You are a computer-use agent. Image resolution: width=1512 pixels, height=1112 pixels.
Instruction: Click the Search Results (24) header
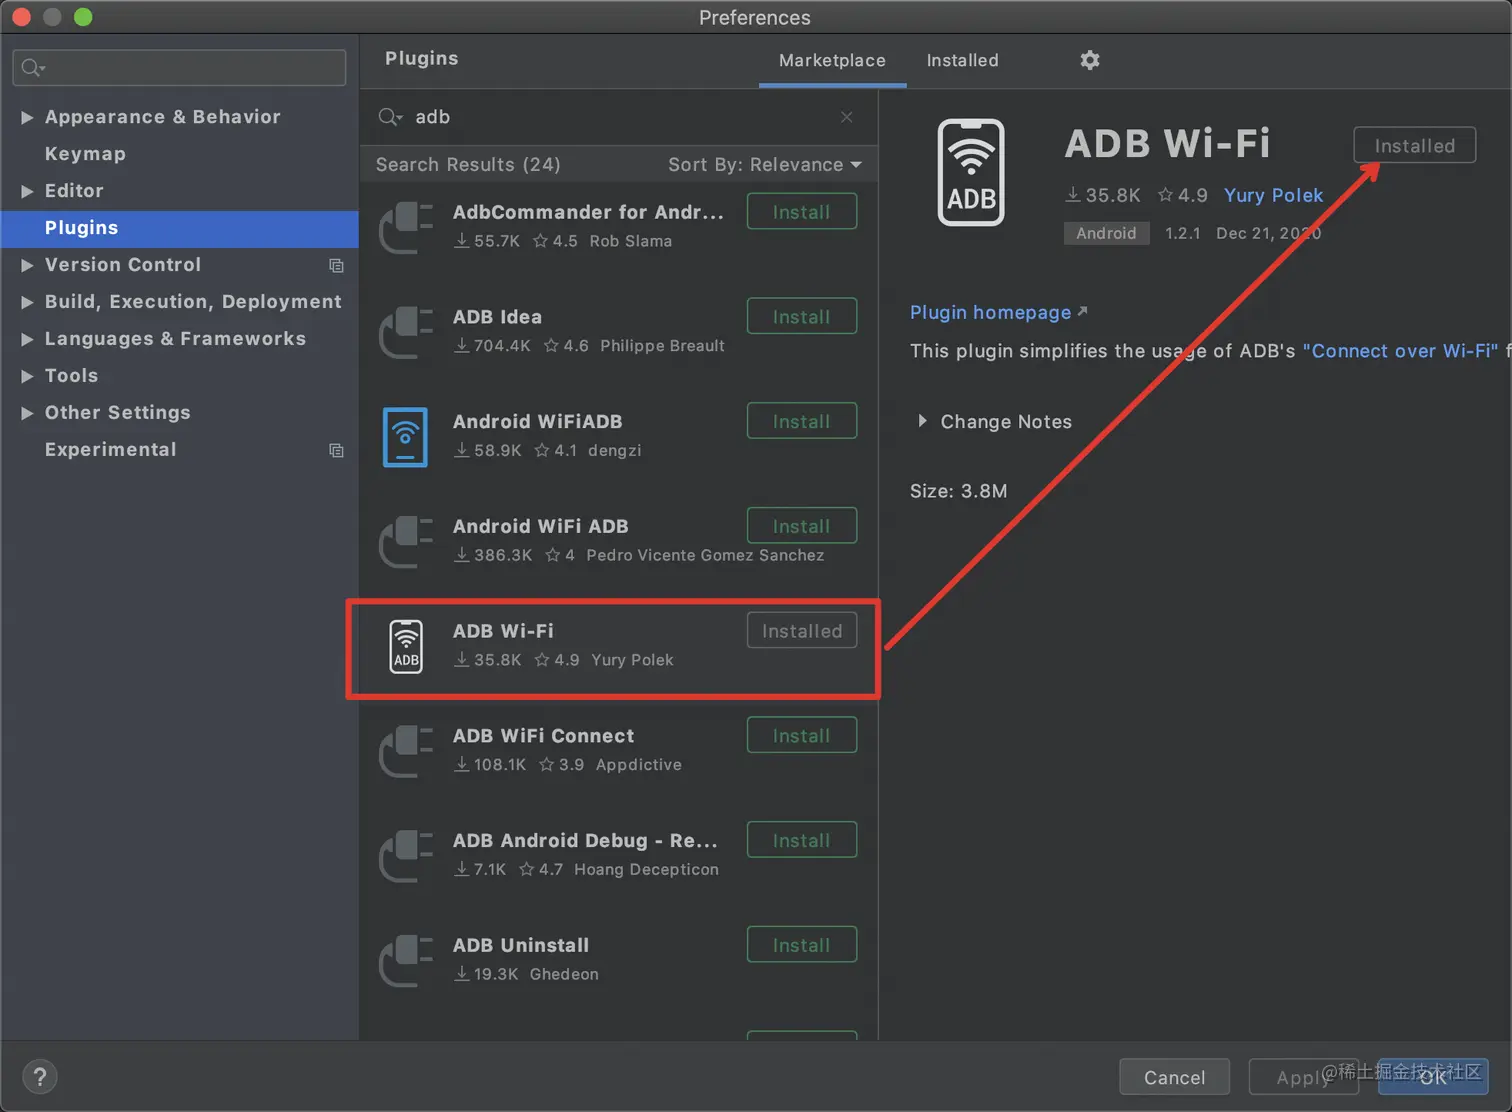(x=468, y=164)
